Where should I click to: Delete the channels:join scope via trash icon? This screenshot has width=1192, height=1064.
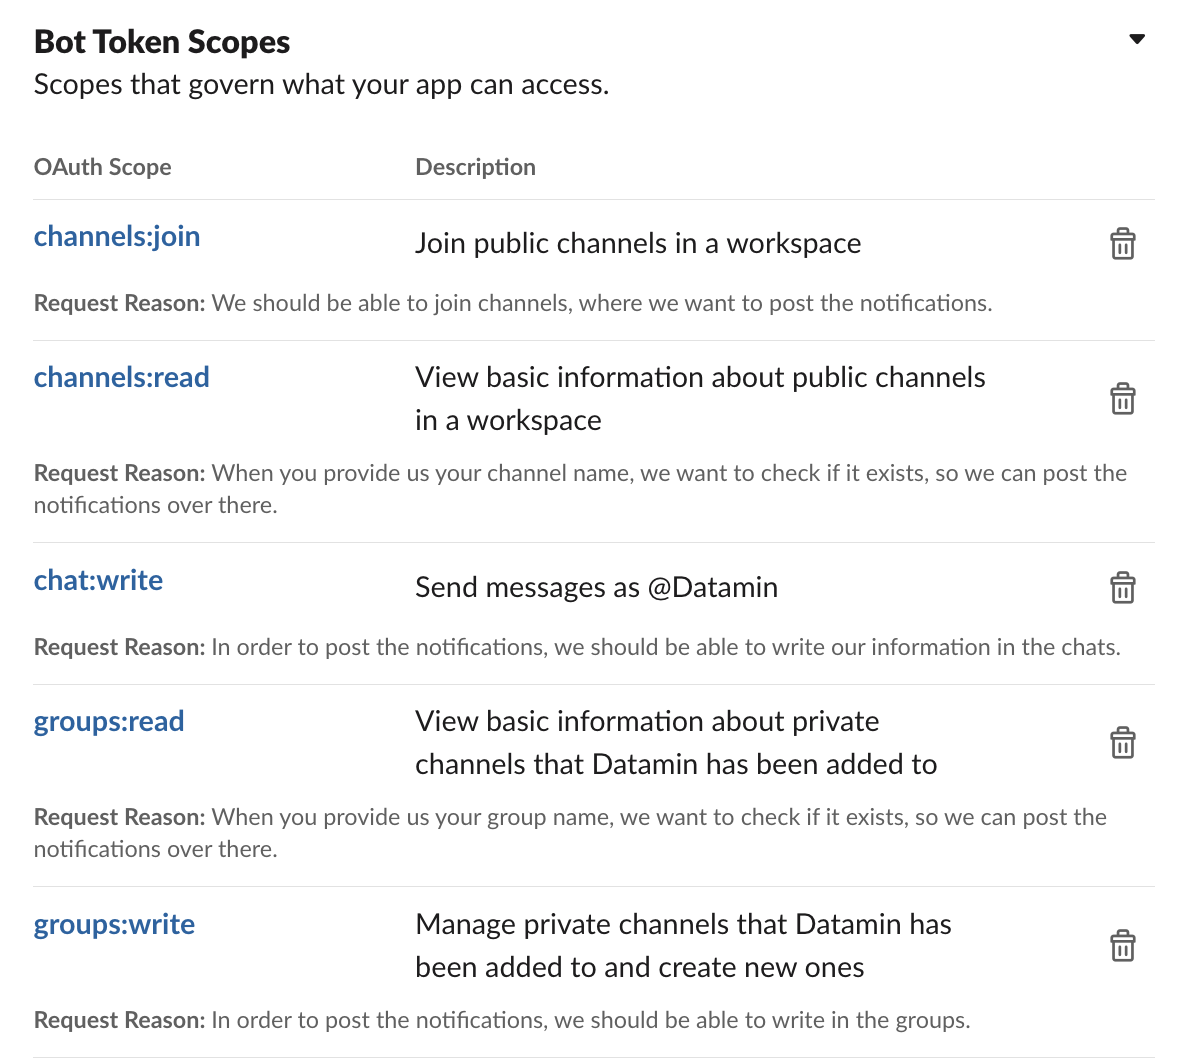pos(1122,244)
